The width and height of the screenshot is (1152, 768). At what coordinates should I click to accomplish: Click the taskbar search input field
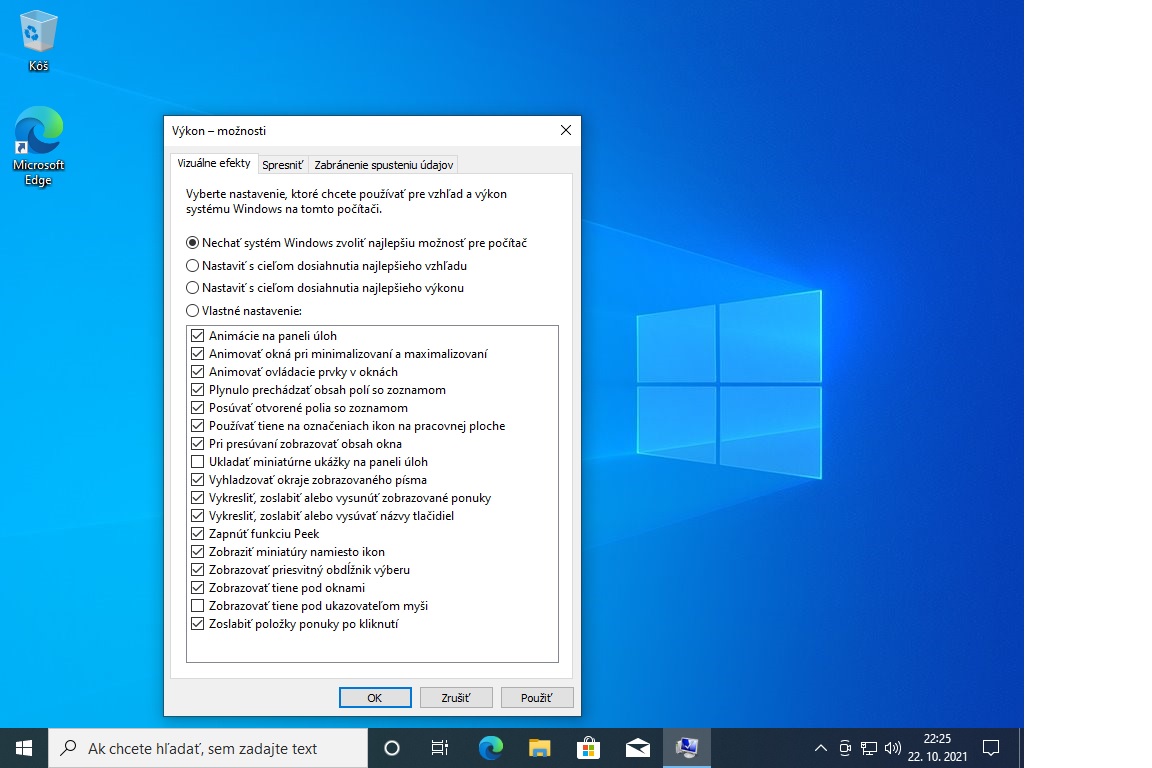(x=210, y=748)
